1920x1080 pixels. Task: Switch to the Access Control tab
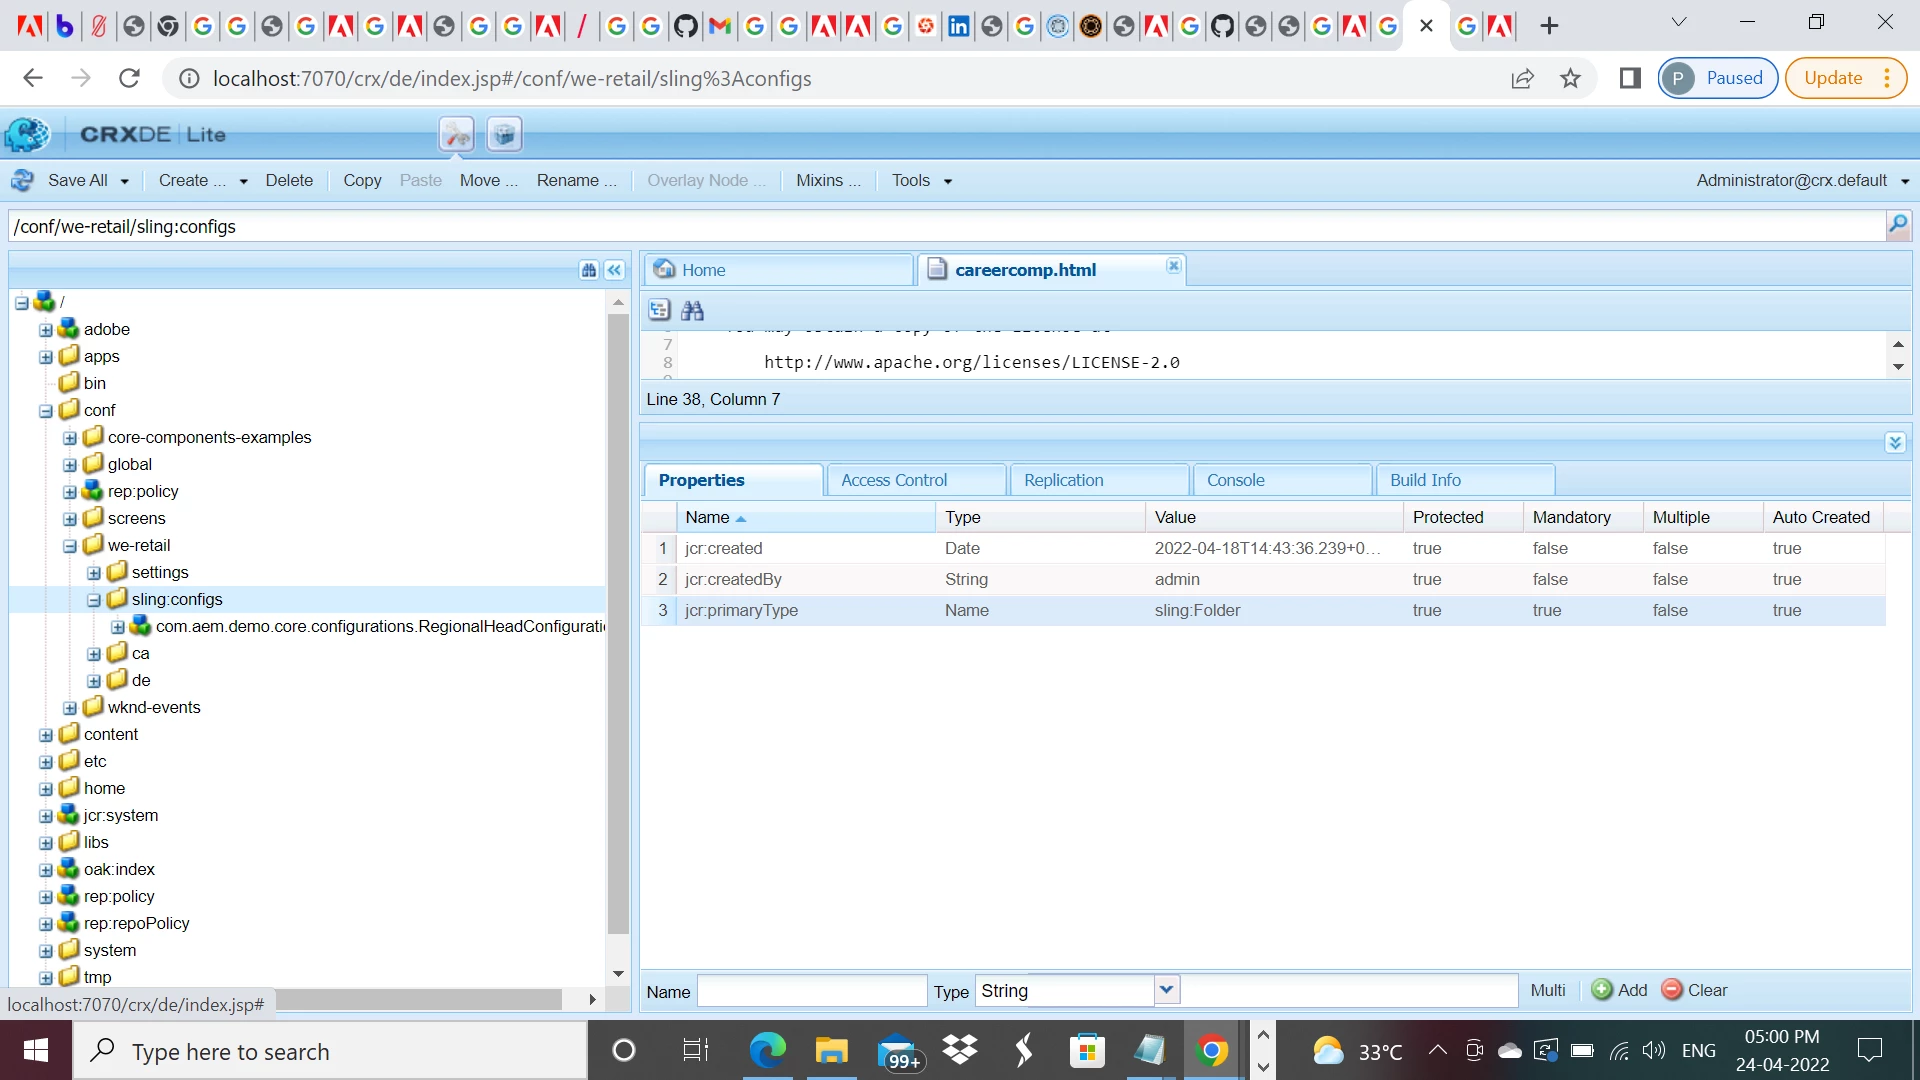[x=893, y=480]
